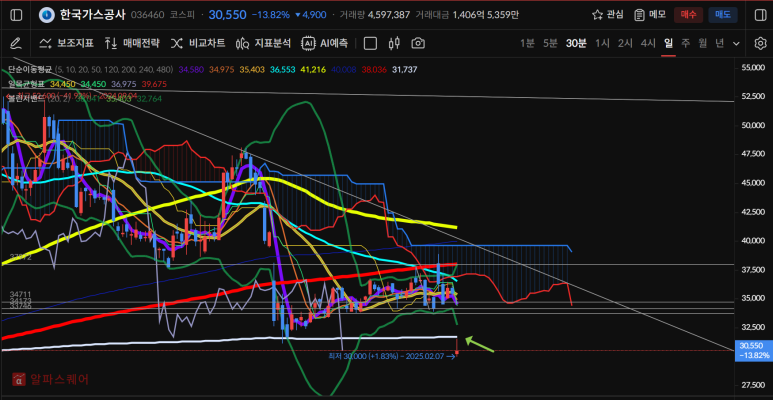Click 단순이동평균 indicator legend label

click(30, 70)
